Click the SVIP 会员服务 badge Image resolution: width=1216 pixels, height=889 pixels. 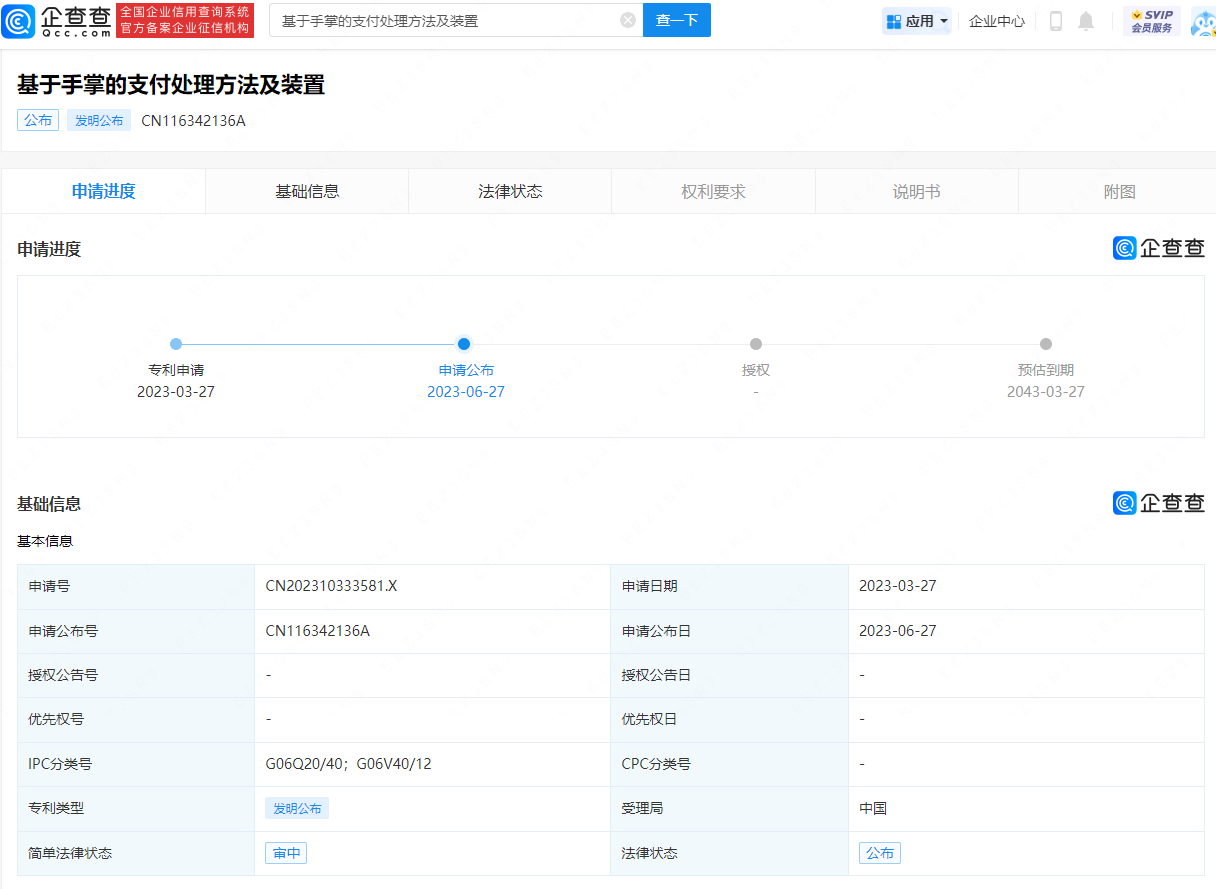[x=1152, y=21]
